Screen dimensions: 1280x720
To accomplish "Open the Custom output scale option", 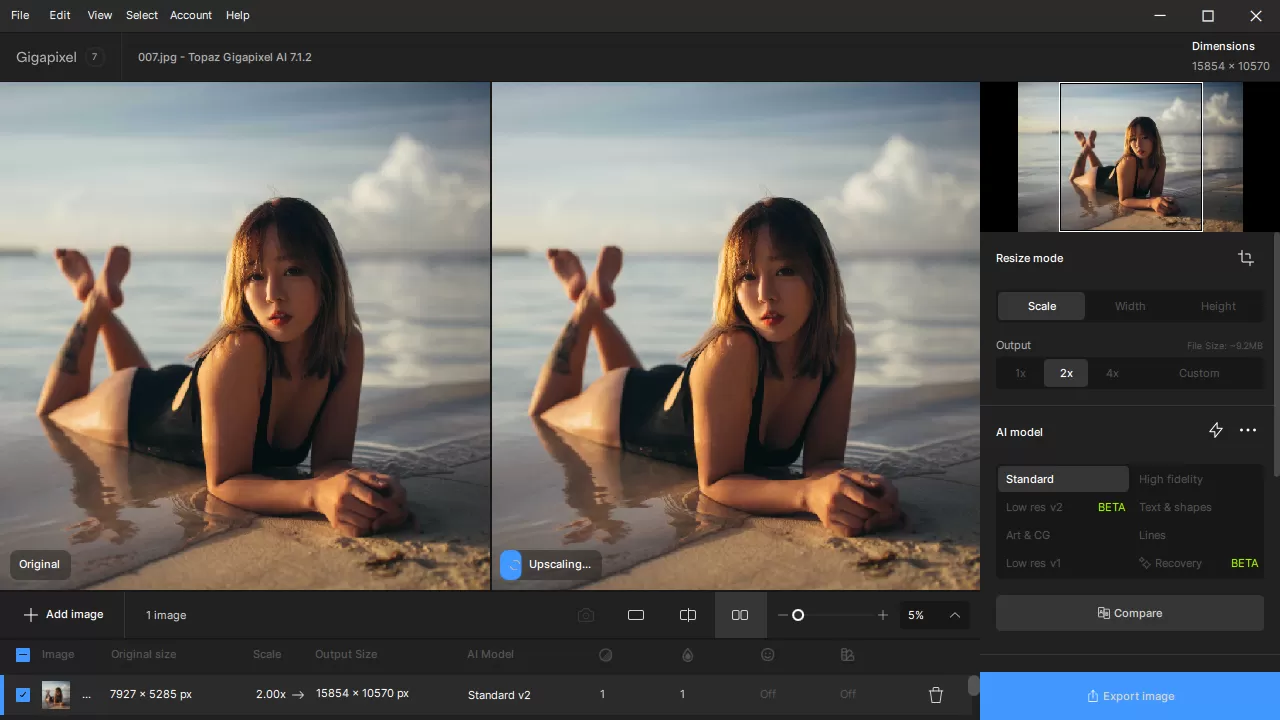I will [x=1199, y=372].
